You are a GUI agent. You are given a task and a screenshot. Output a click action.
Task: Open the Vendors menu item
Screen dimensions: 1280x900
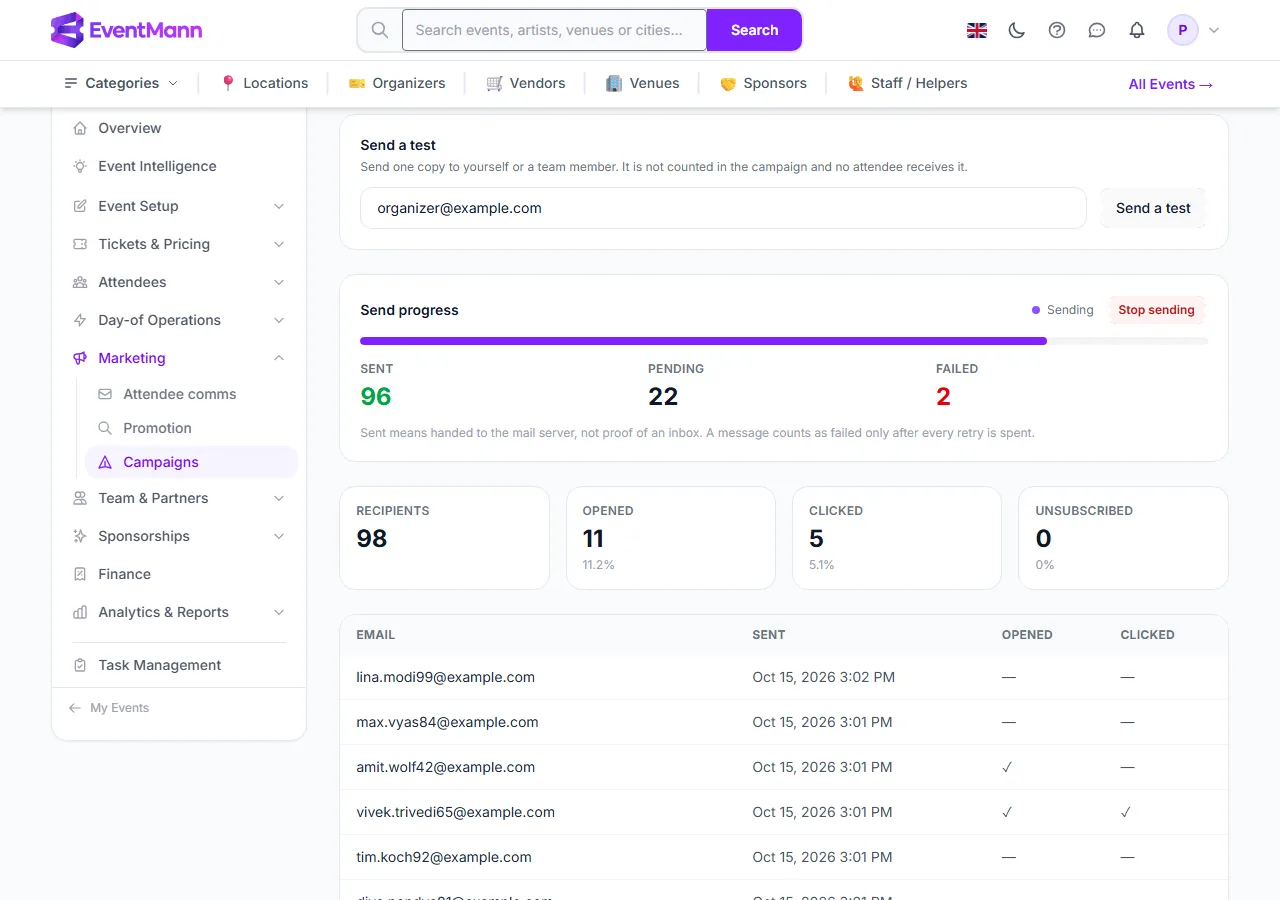526,83
